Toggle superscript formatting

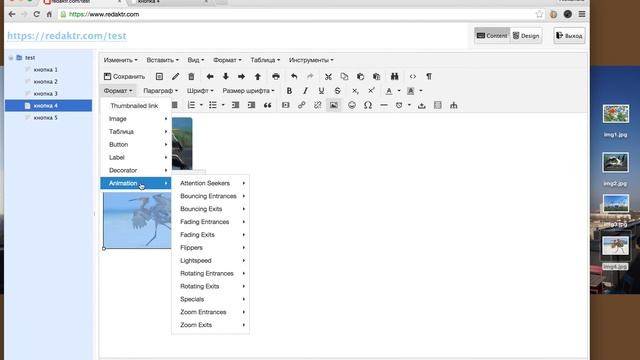coord(371,91)
